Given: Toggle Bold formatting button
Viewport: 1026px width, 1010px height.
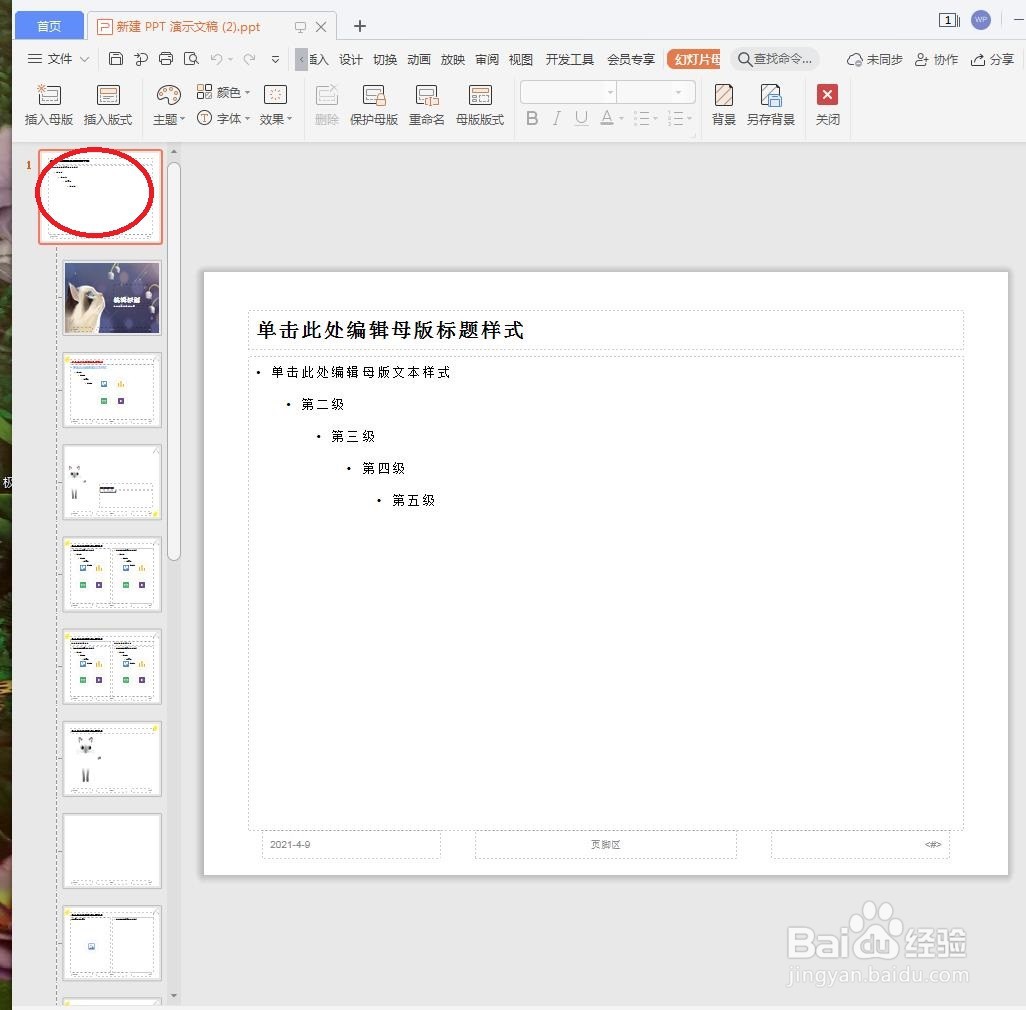Looking at the screenshot, I should click(x=532, y=118).
